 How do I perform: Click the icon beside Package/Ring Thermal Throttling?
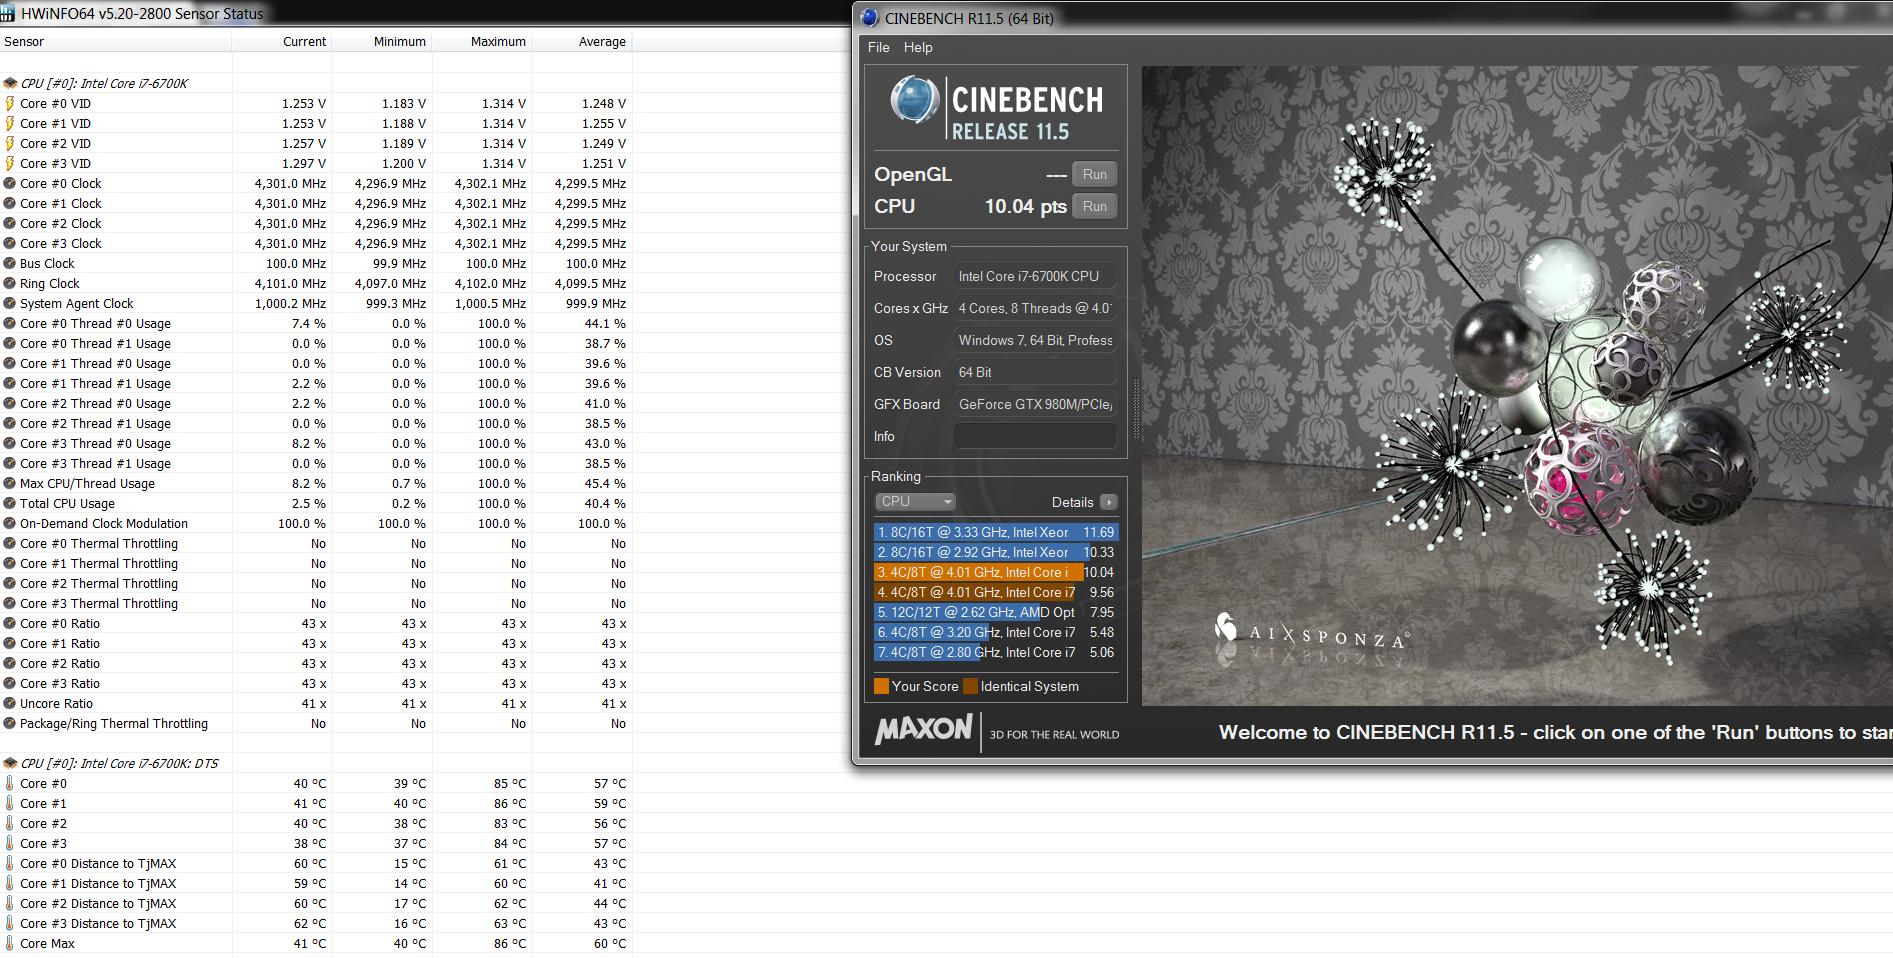[x=10, y=724]
